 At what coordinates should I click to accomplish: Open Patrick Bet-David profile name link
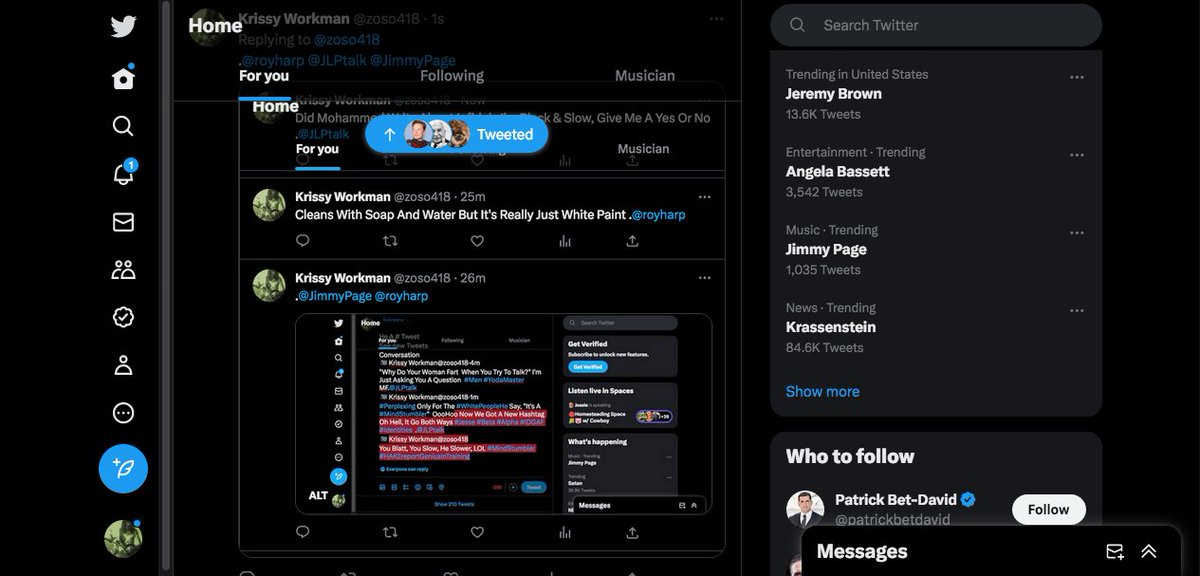pos(896,500)
